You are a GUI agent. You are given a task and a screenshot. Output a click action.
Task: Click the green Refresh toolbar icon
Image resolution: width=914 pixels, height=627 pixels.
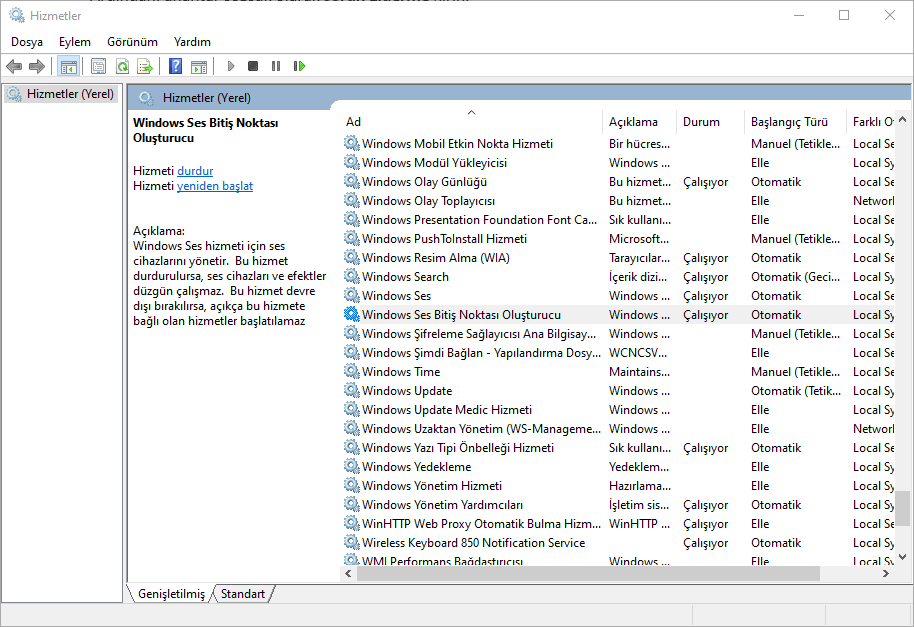(x=122, y=66)
